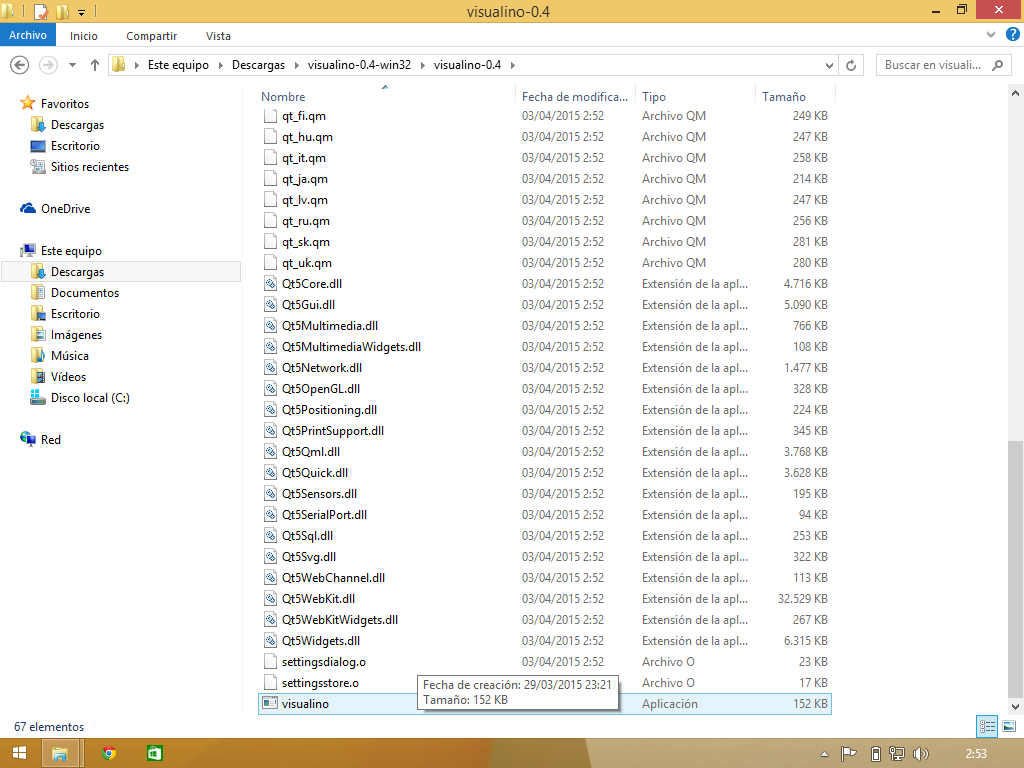Click the Qt5Core.dll file icon
The image size is (1024, 768).
pos(270,283)
